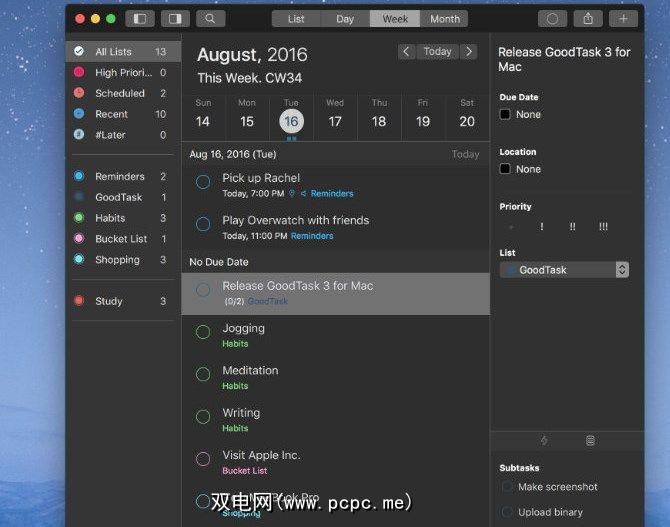Enable the Due Date checkbox
670x527 pixels.
tap(506, 115)
